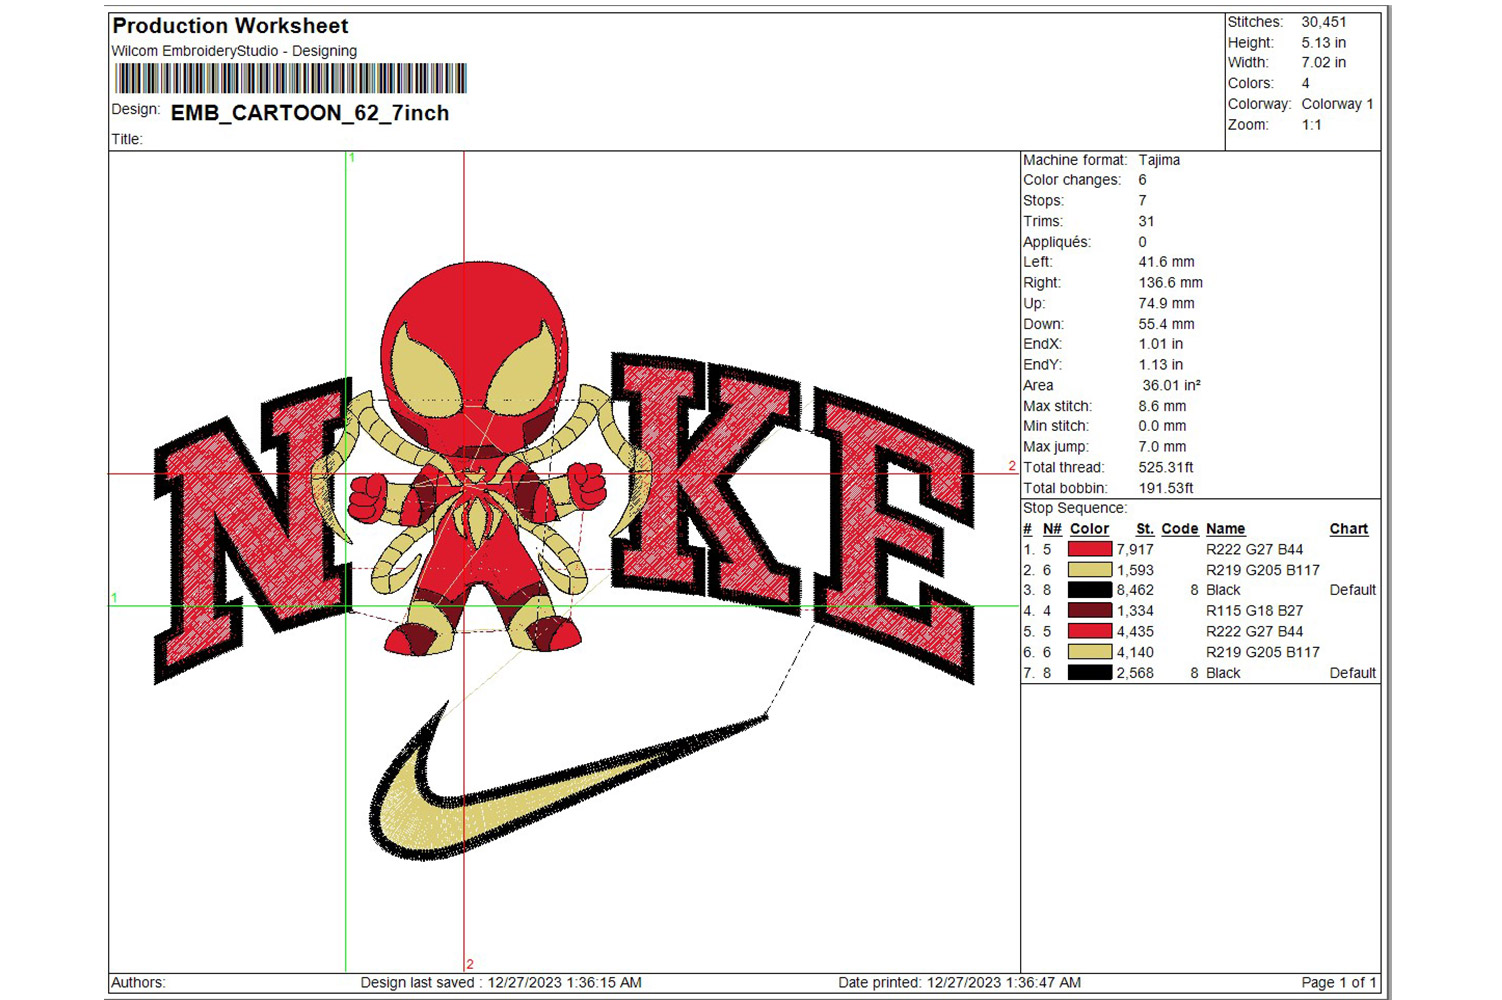Select the tan swatch in stop row 2
Image resolution: width=1502 pixels, height=1000 pixels.
(x=1089, y=570)
